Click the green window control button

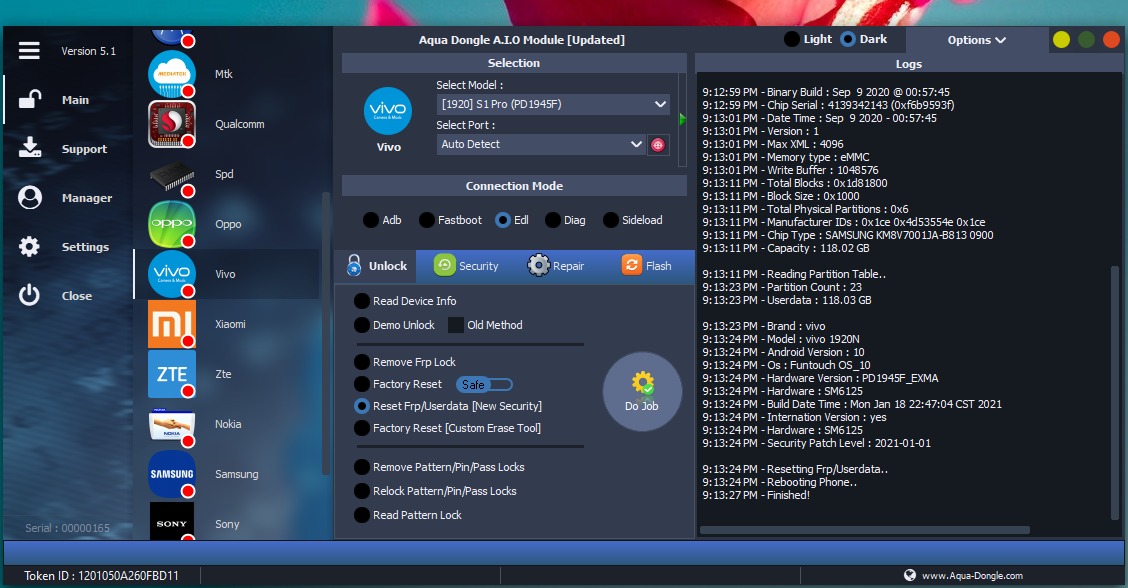tap(1086, 40)
